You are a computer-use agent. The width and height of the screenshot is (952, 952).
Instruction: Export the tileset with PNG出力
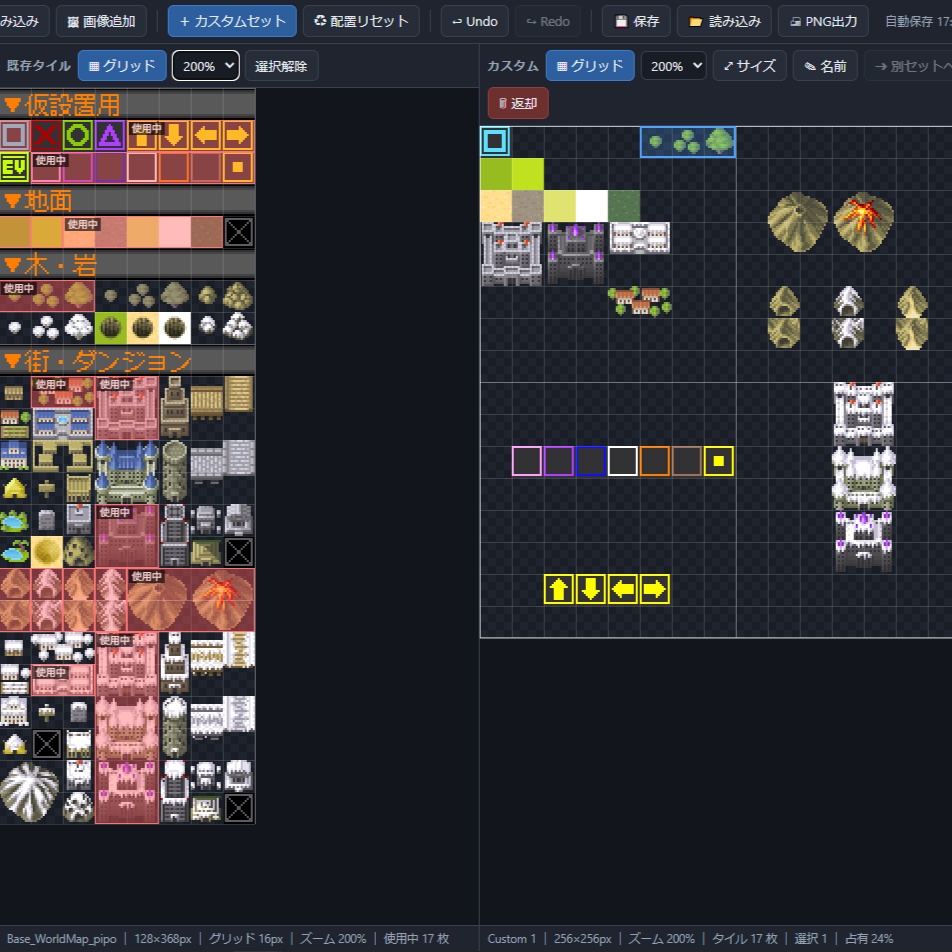pos(823,21)
